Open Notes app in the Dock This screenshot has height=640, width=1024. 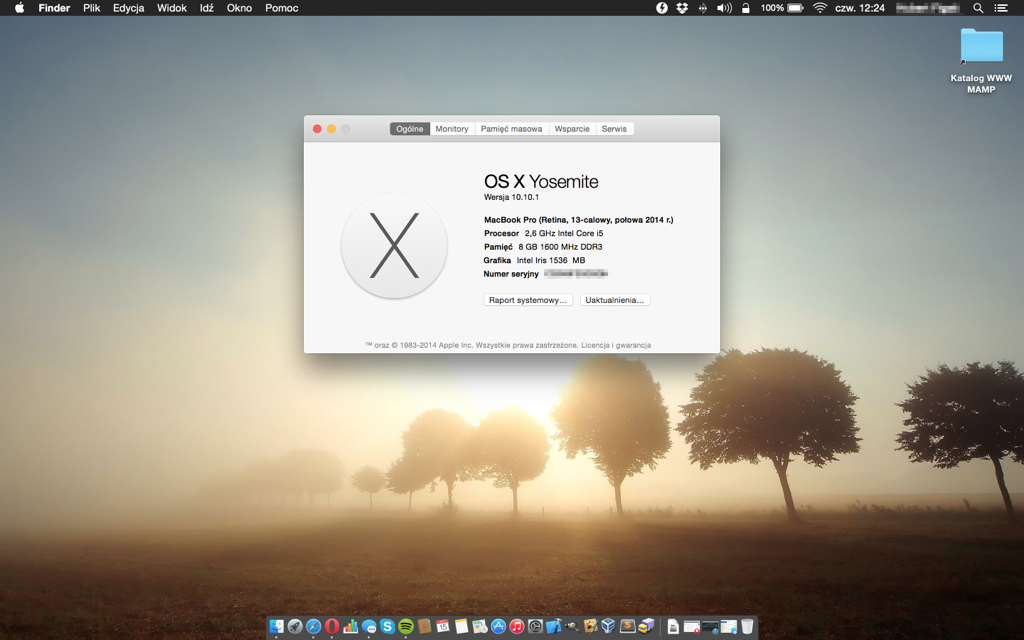[x=462, y=626]
